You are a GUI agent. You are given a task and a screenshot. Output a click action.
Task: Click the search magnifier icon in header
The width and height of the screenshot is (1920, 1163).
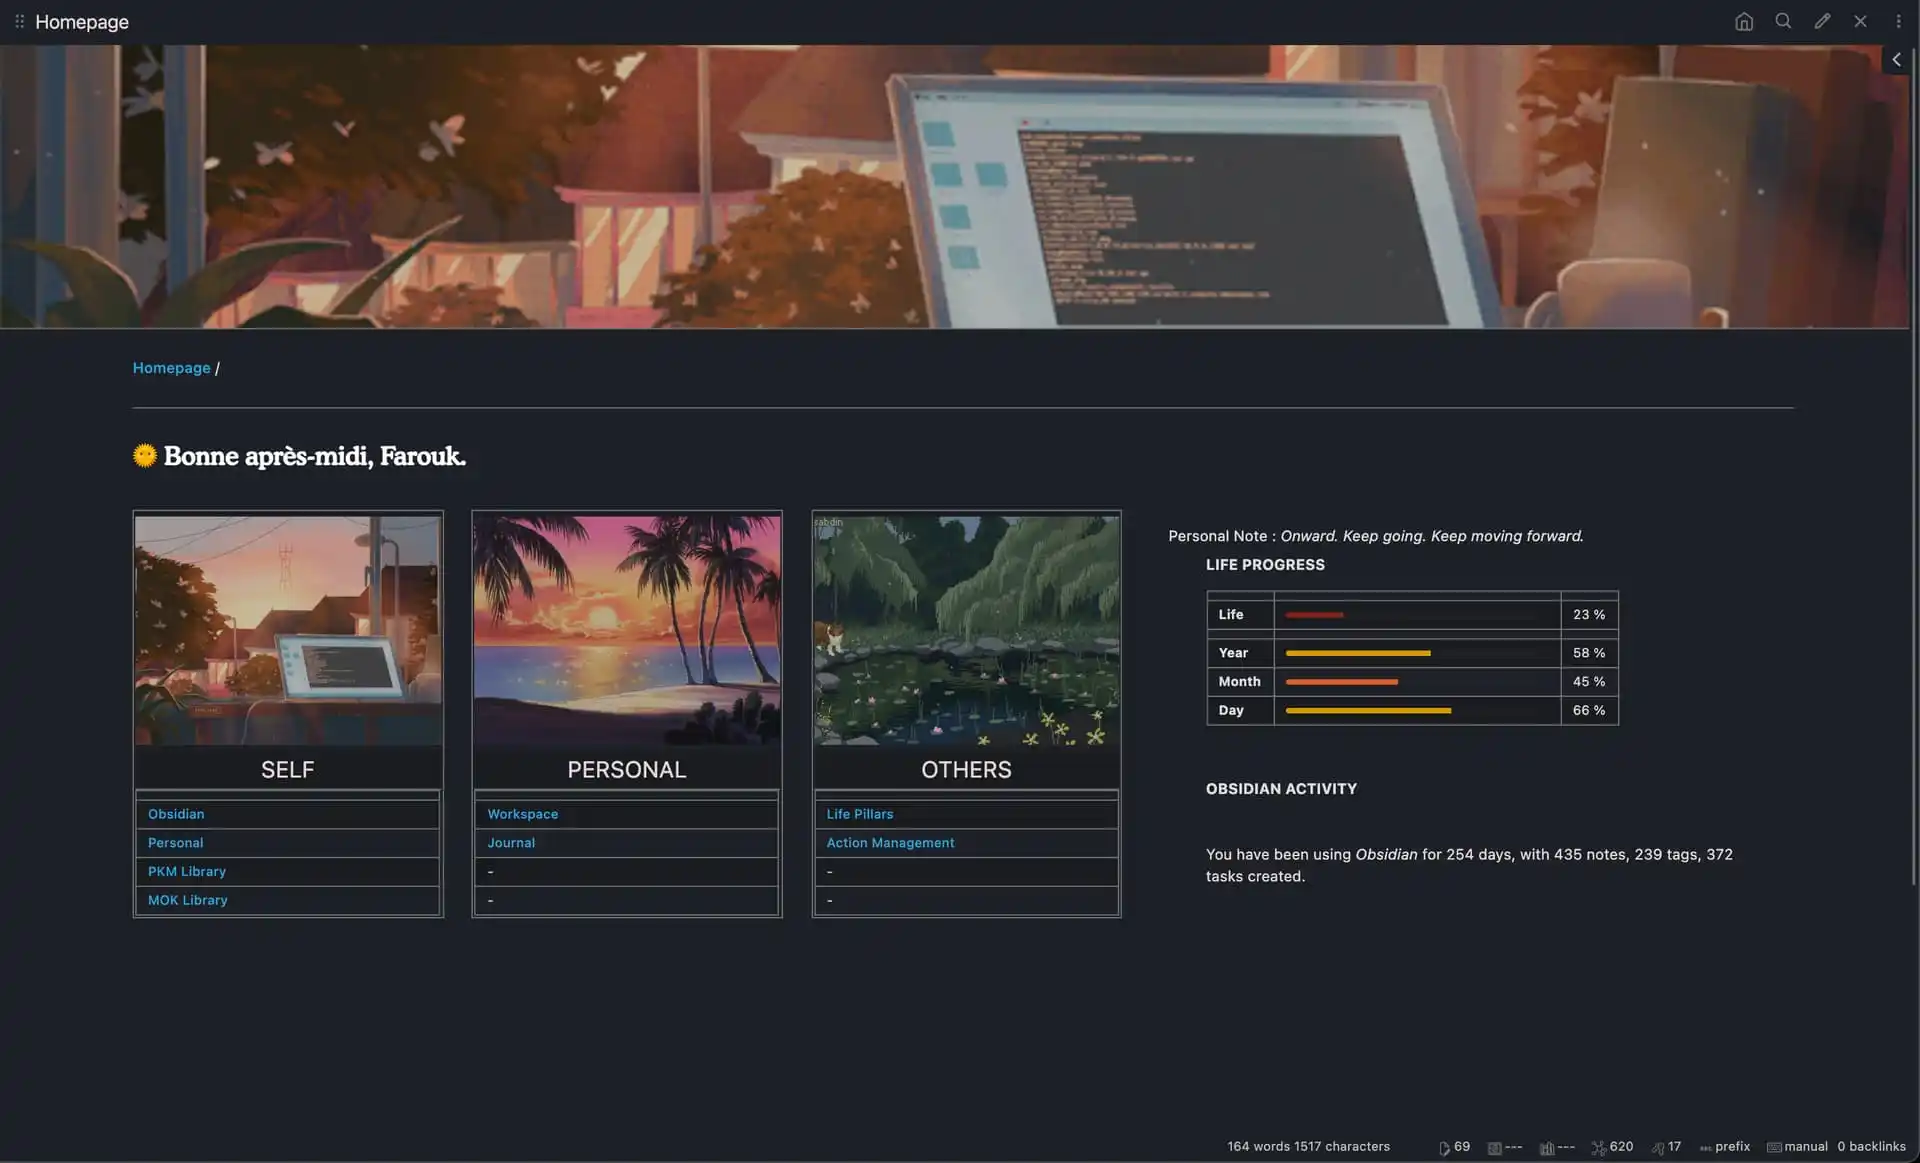[x=1782, y=21]
